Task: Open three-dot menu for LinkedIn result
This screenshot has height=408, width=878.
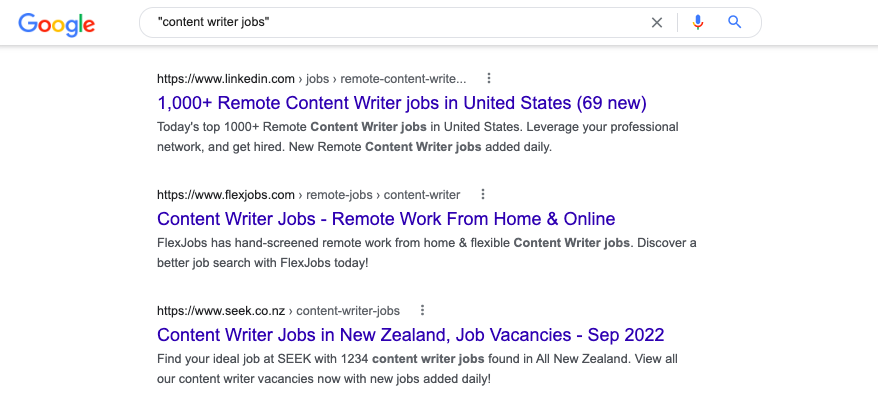Action: pyautogui.click(x=488, y=78)
